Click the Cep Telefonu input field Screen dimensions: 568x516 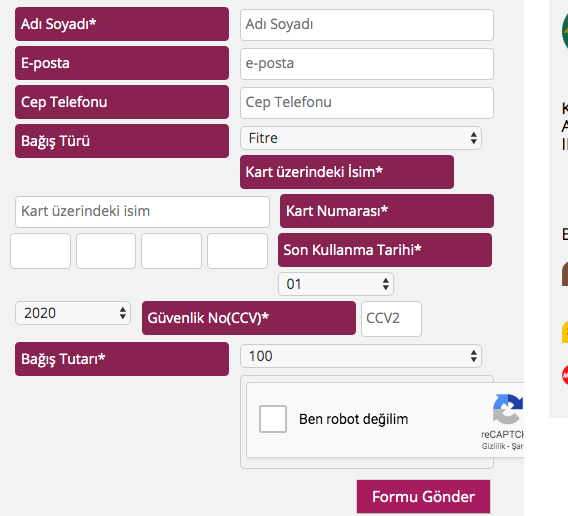[367, 103]
